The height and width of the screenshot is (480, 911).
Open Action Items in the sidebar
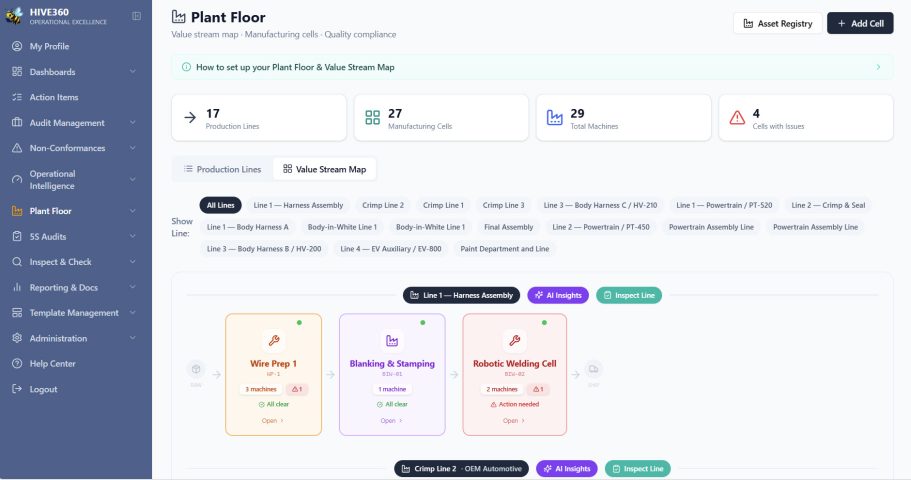[x=53, y=97]
